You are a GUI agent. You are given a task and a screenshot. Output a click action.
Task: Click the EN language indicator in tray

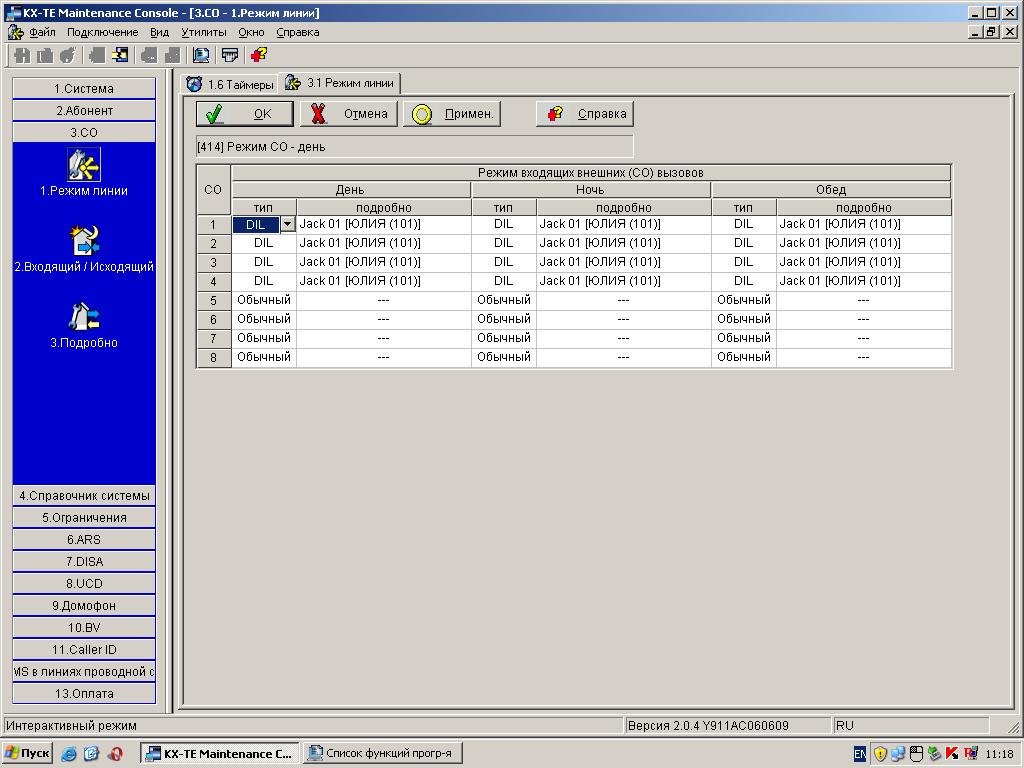pos(860,754)
